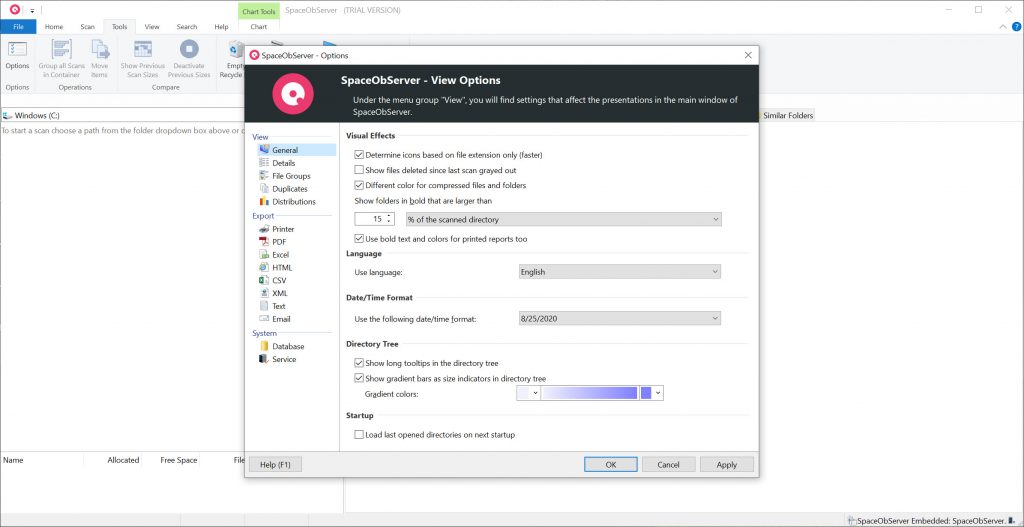This screenshot has height=527, width=1024.
Task: Click the Cancel button
Action: click(x=669, y=465)
